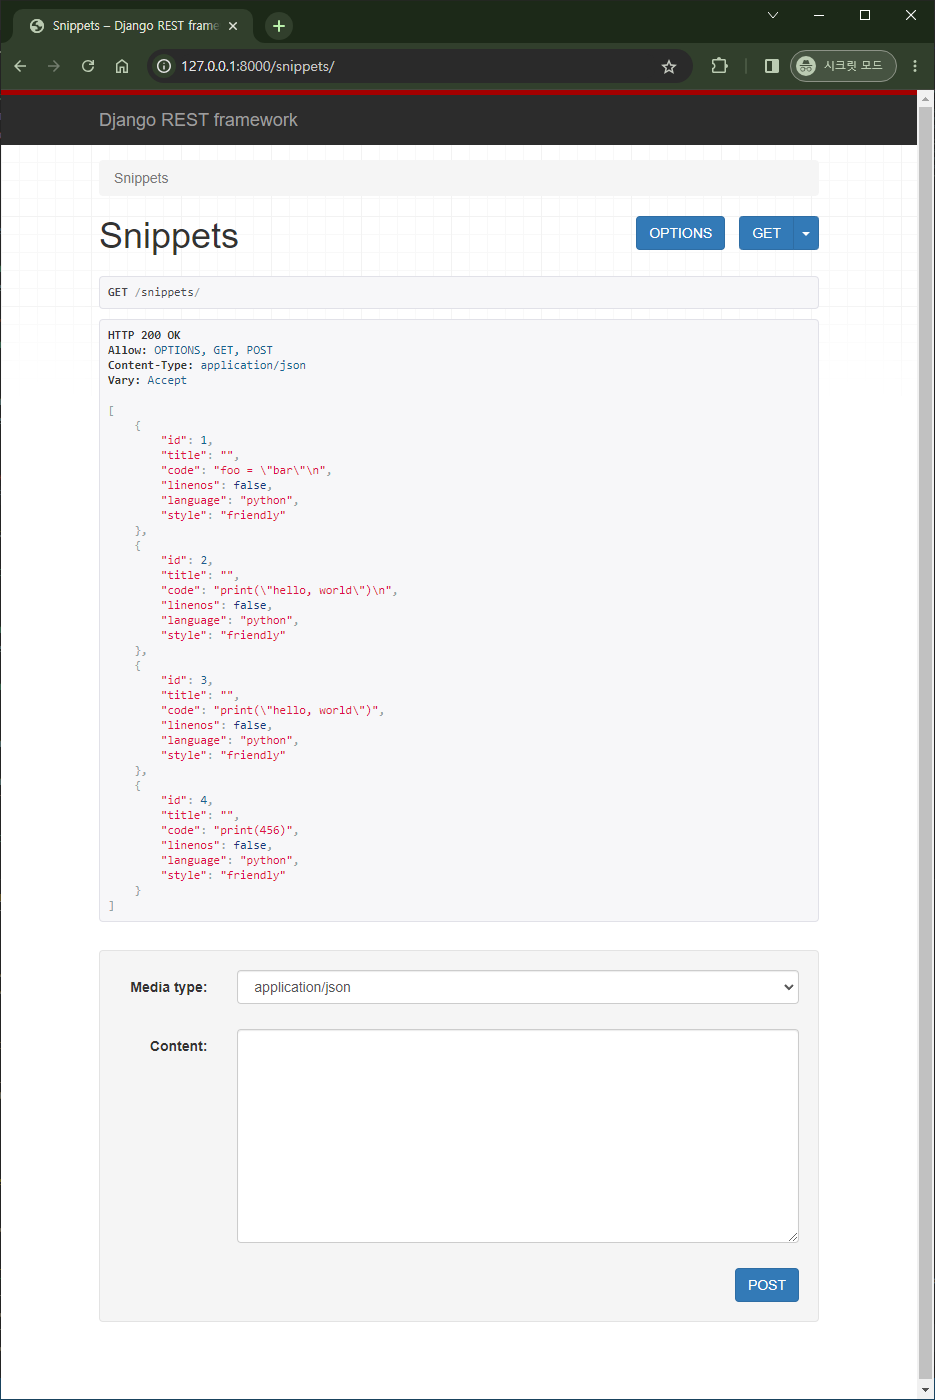Click the address bar URL field

418,66
